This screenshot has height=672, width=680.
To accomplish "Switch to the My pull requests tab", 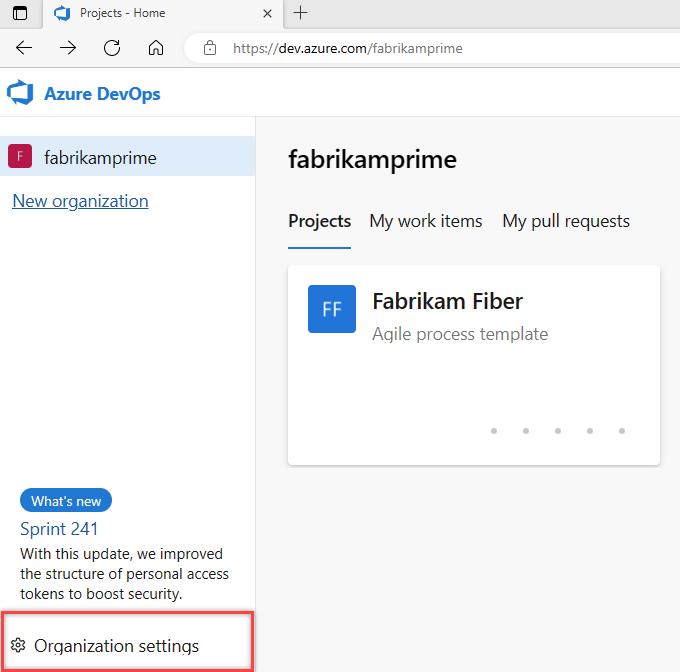I will coord(566,221).
